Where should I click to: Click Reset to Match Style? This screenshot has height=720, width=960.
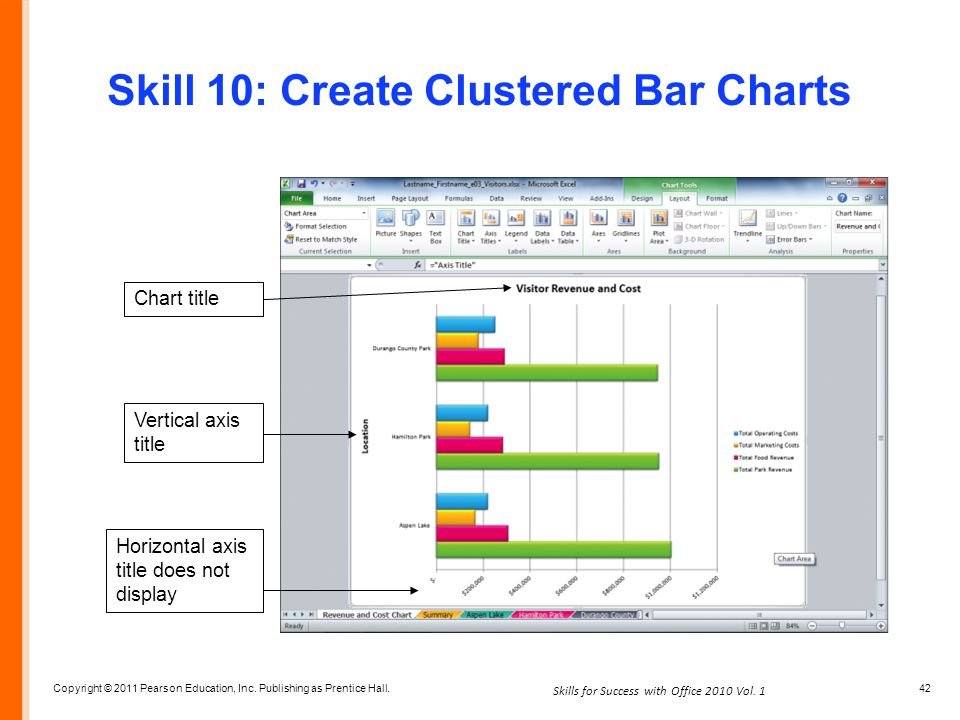point(320,239)
